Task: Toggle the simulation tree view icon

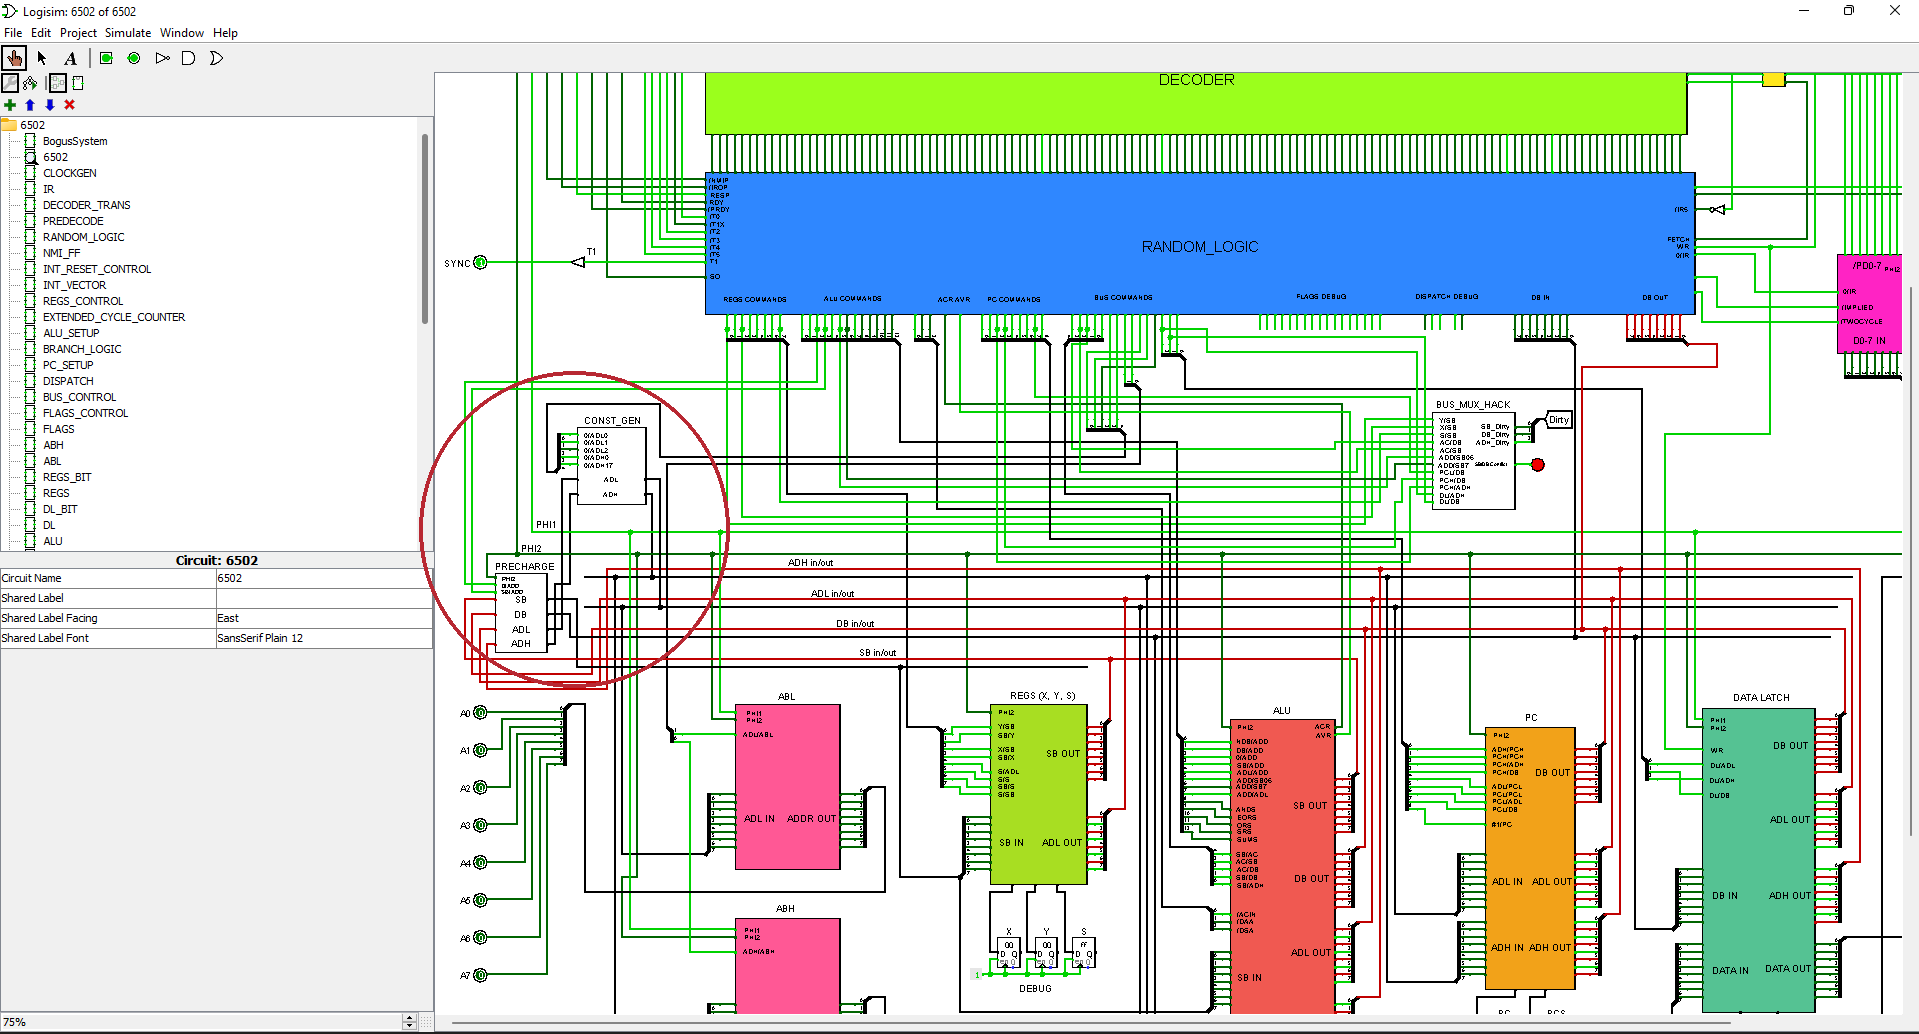Action: 30,83
